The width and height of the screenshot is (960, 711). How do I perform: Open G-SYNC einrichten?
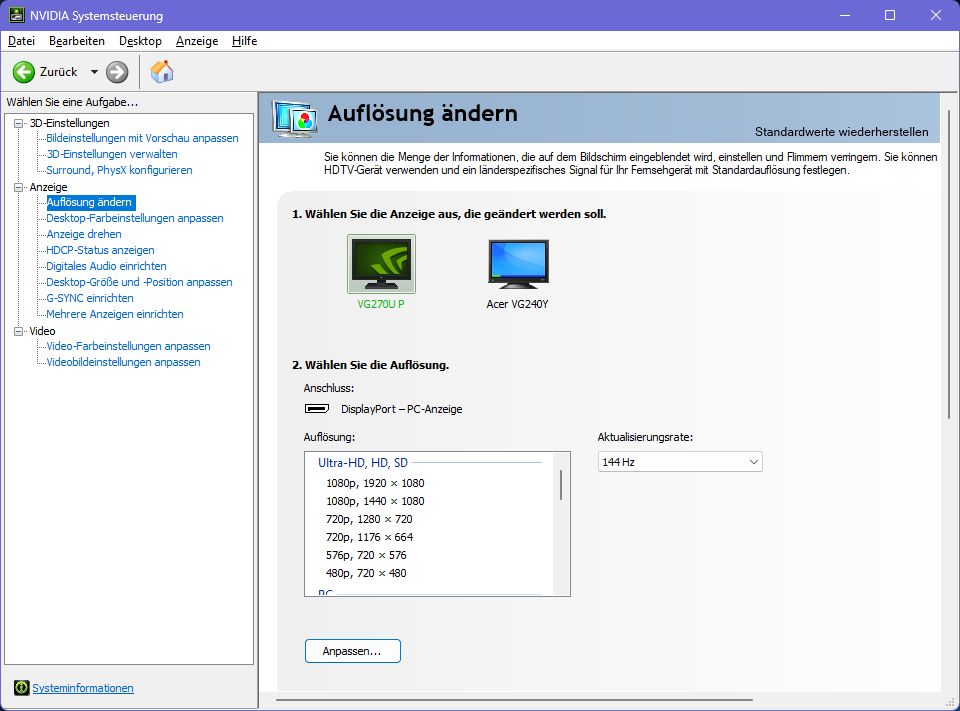[90, 298]
